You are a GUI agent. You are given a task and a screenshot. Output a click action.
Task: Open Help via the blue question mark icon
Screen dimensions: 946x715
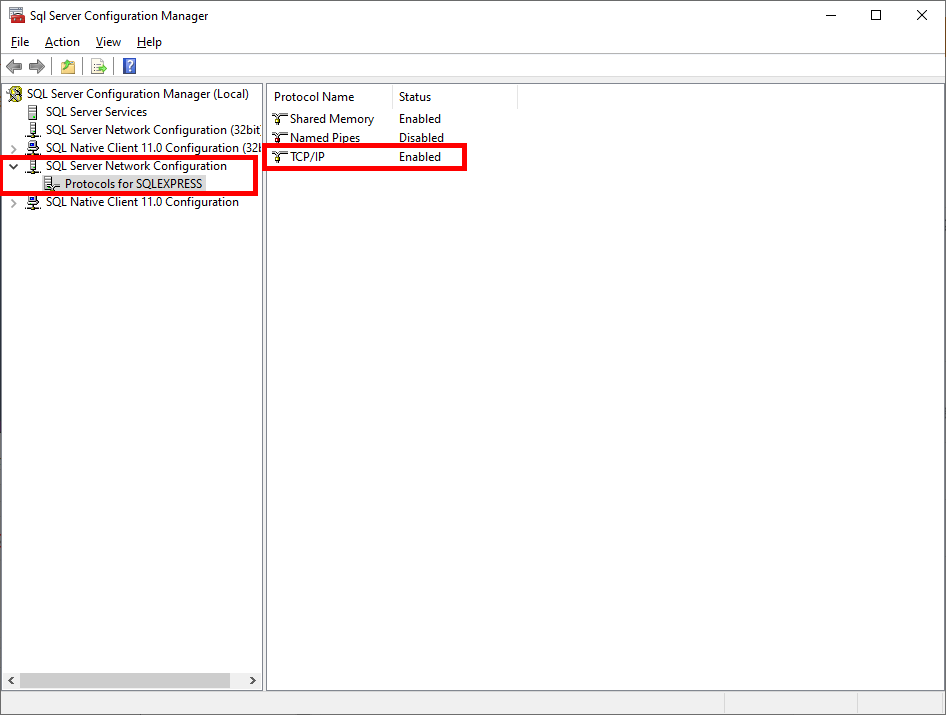(x=129, y=66)
